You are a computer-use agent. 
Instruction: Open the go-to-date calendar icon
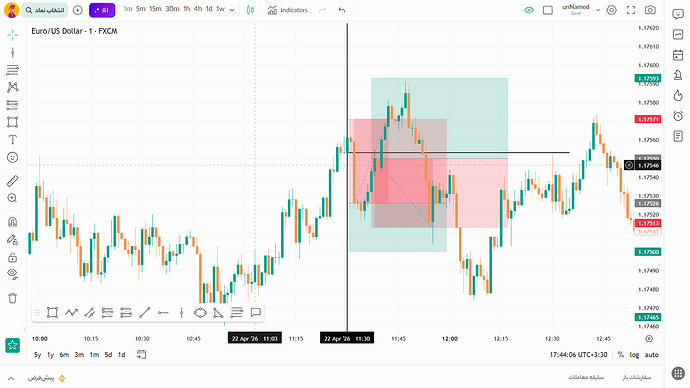click(x=141, y=355)
